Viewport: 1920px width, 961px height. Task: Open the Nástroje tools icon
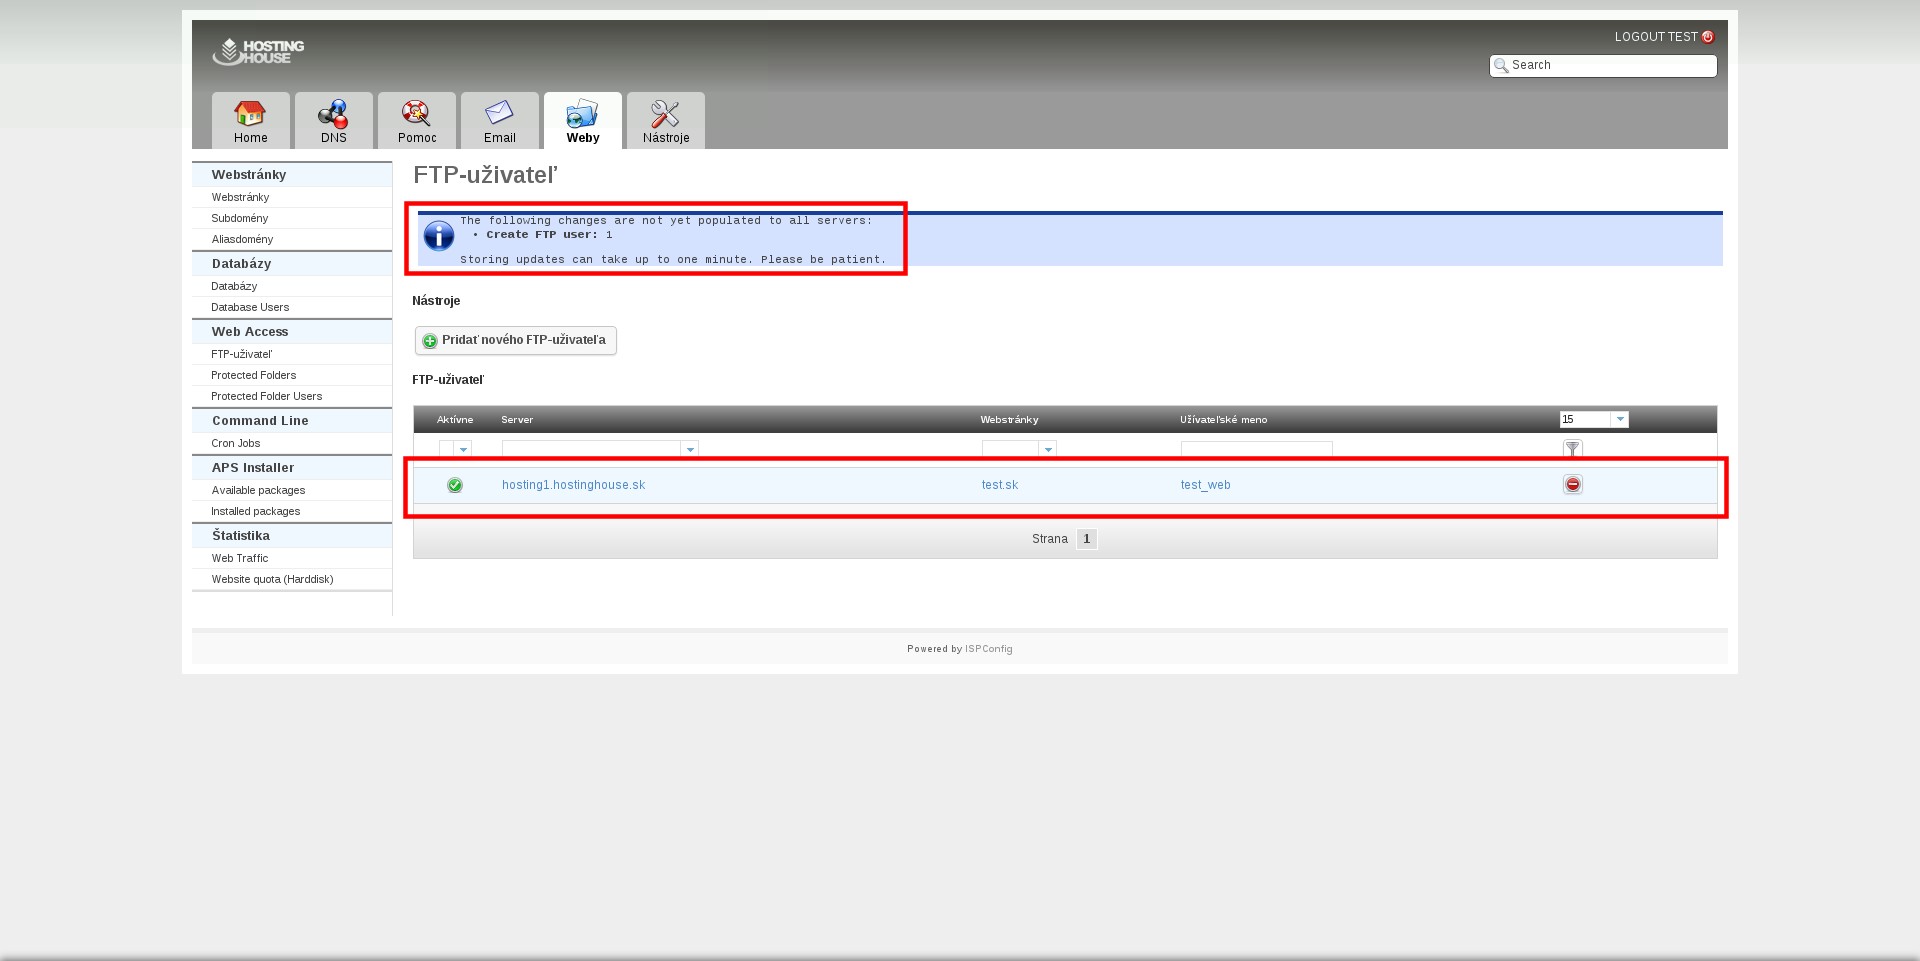pos(665,115)
